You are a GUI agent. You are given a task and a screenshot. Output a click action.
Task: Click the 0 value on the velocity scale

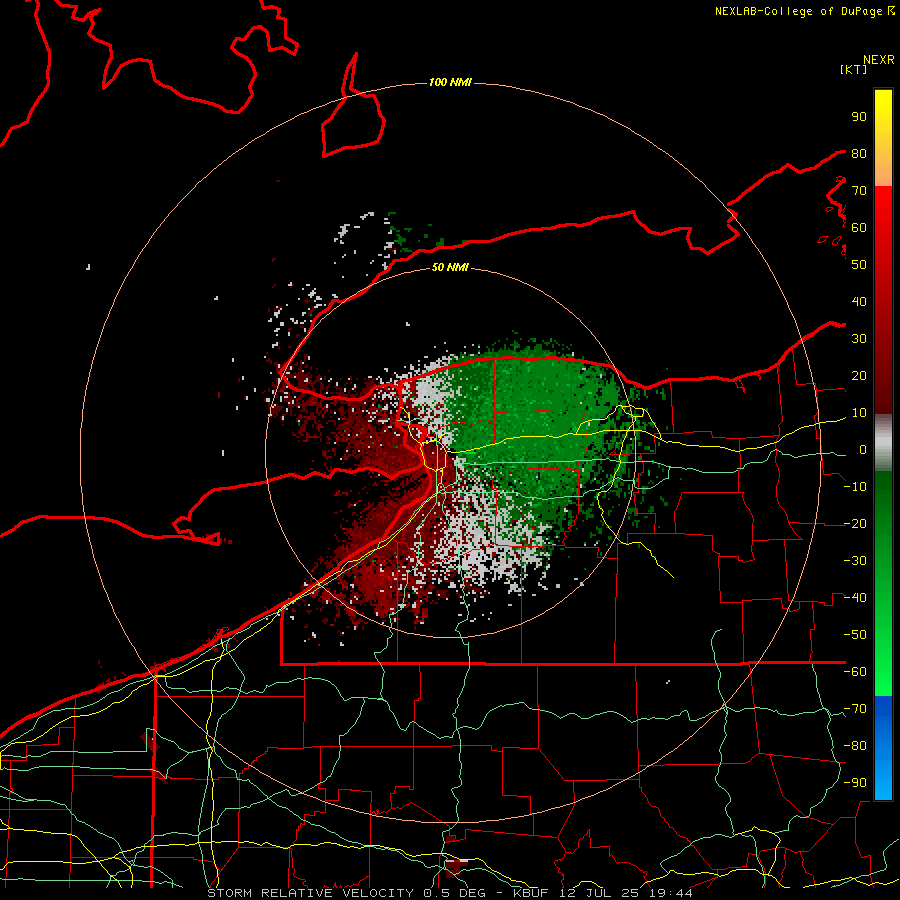click(863, 449)
